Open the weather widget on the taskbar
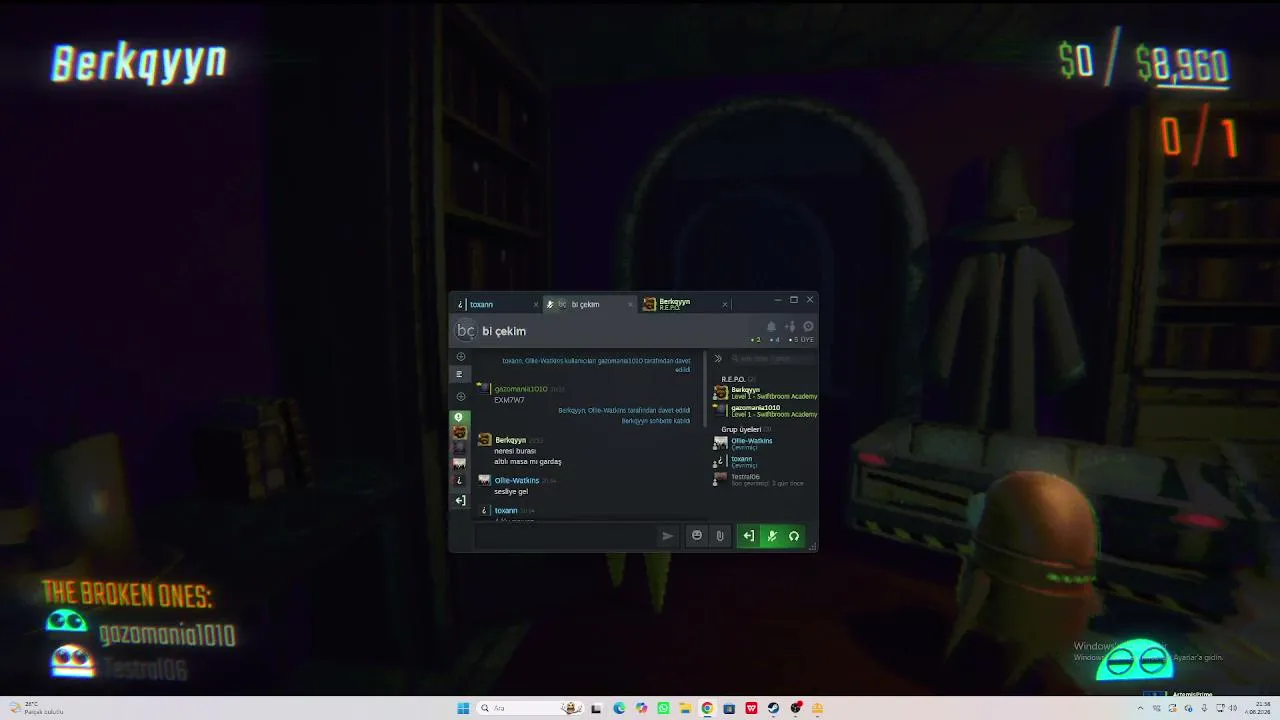 point(35,708)
